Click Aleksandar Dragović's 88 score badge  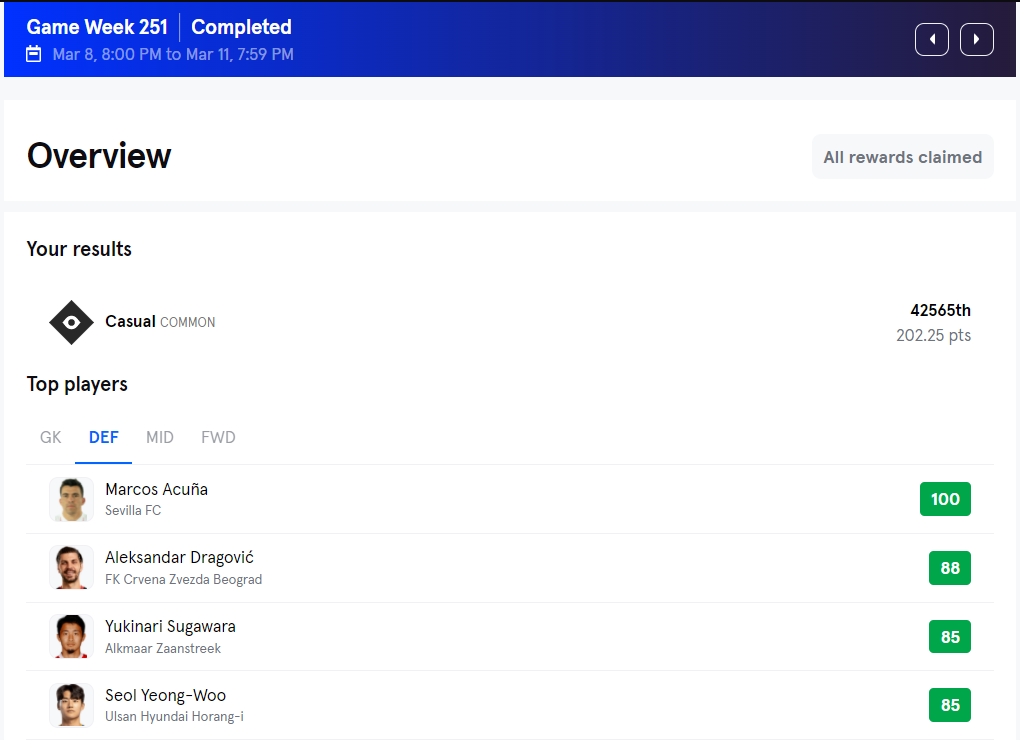pos(950,568)
